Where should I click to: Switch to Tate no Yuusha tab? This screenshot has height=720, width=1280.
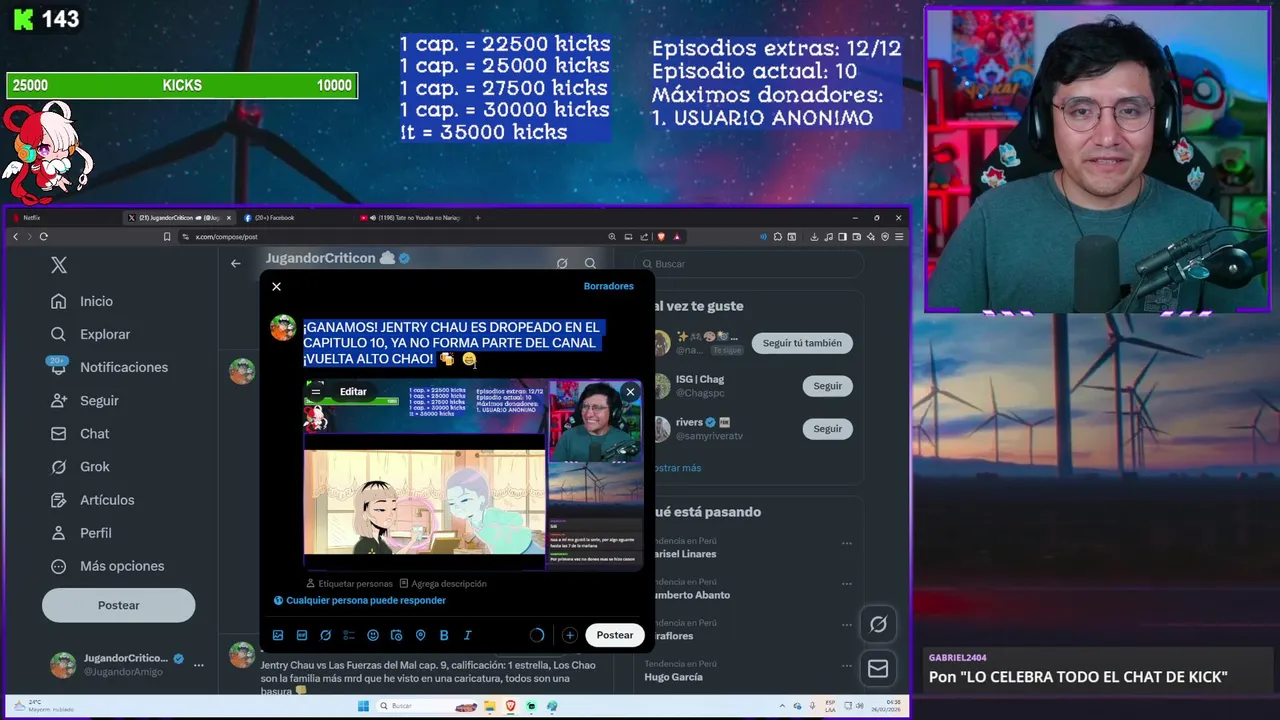410,217
